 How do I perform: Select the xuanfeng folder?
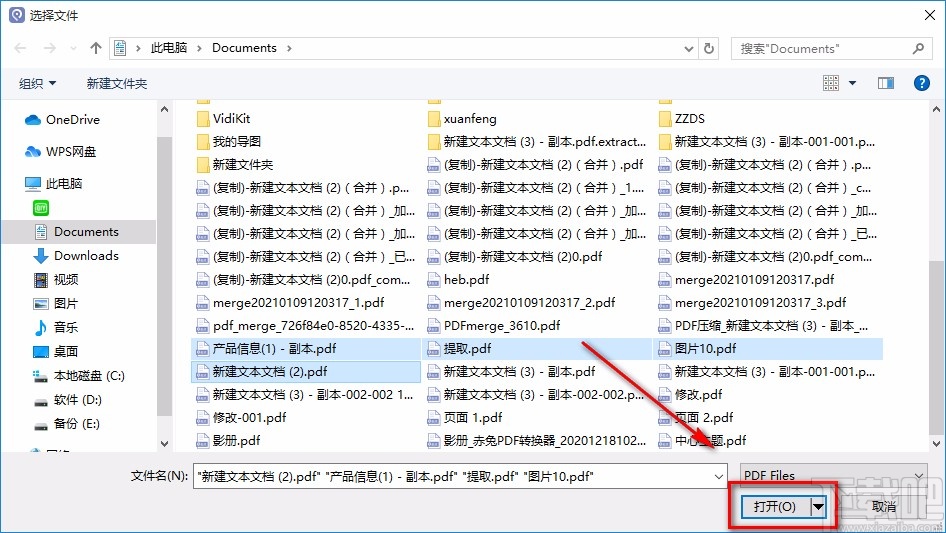point(462,118)
